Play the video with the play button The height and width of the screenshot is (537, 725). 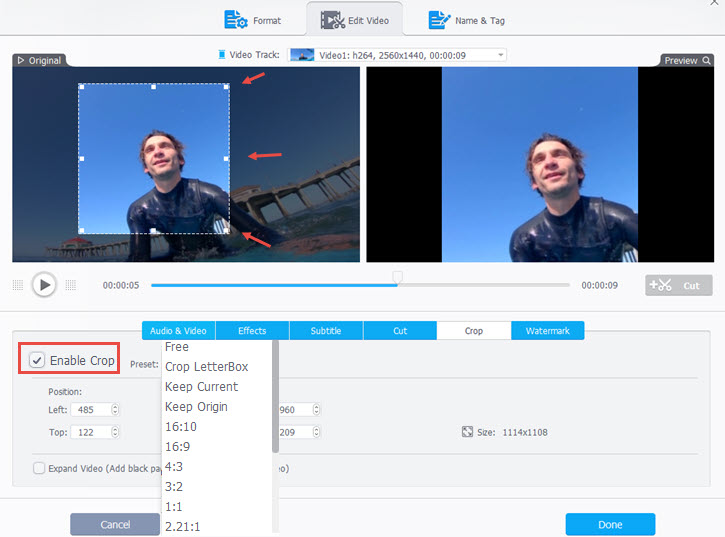(44, 284)
